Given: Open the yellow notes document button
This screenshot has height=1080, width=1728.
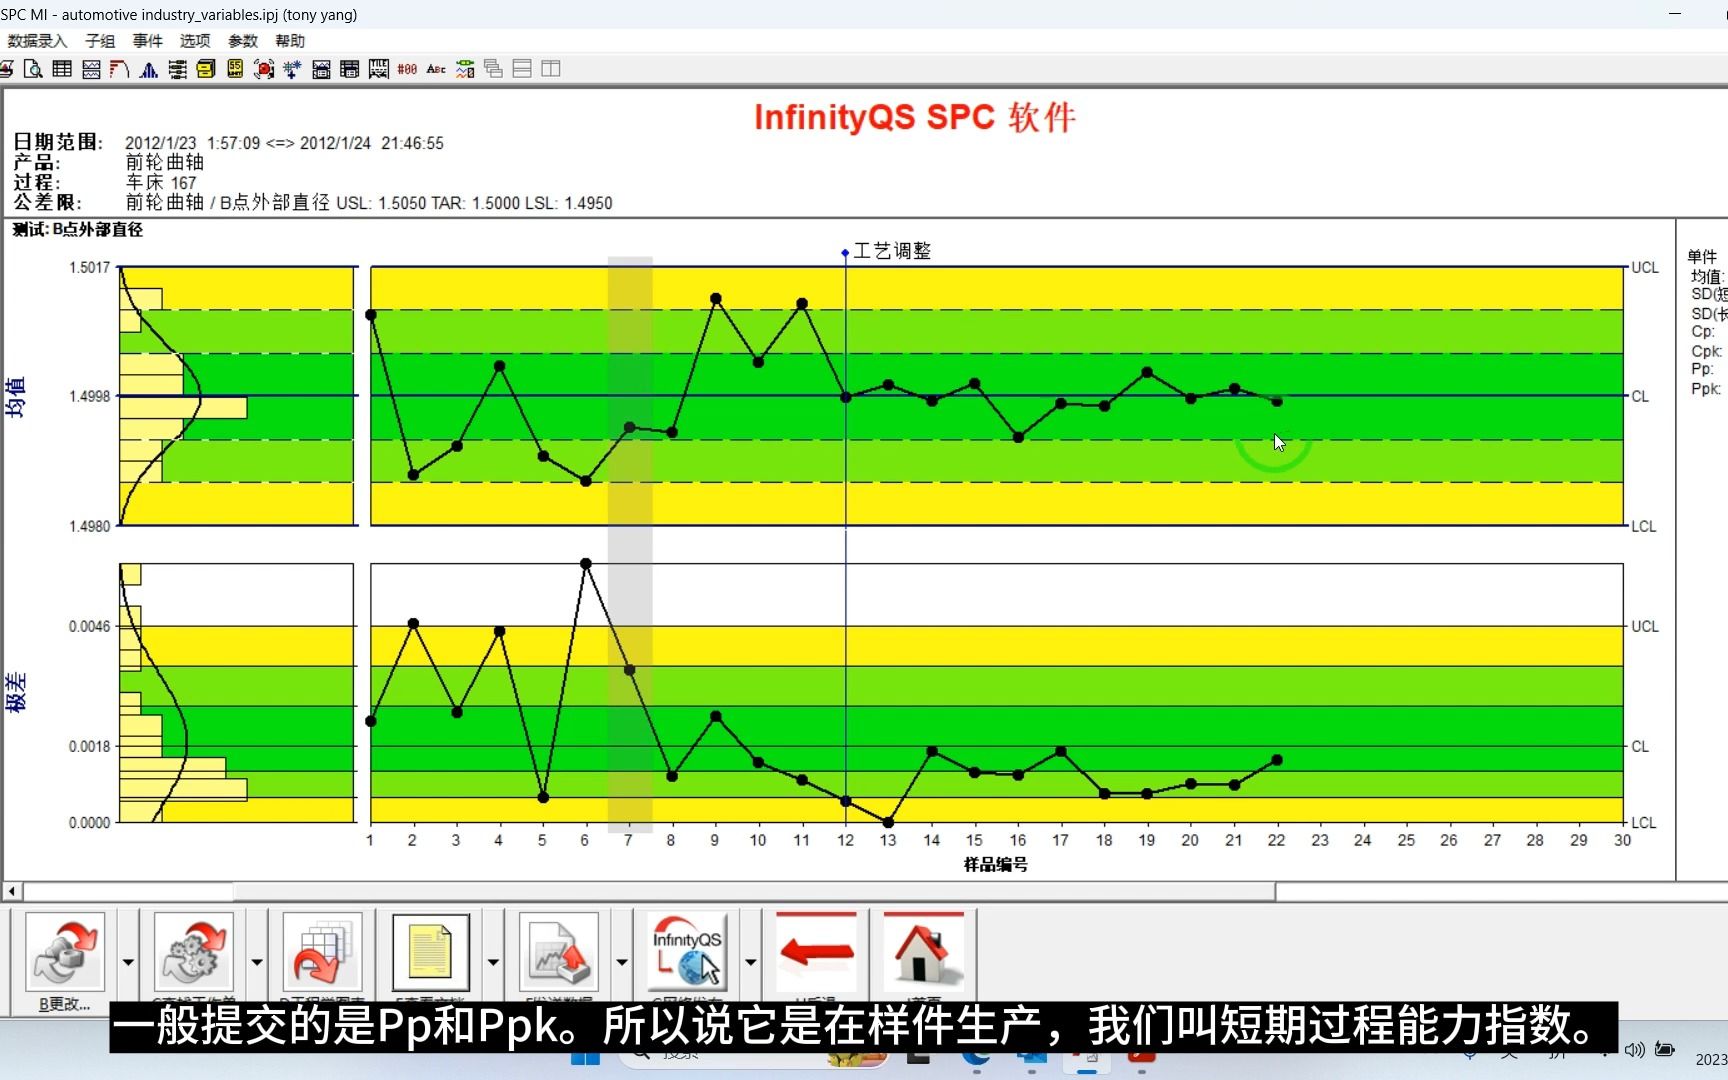Looking at the screenshot, I should pyautogui.click(x=431, y=952).
